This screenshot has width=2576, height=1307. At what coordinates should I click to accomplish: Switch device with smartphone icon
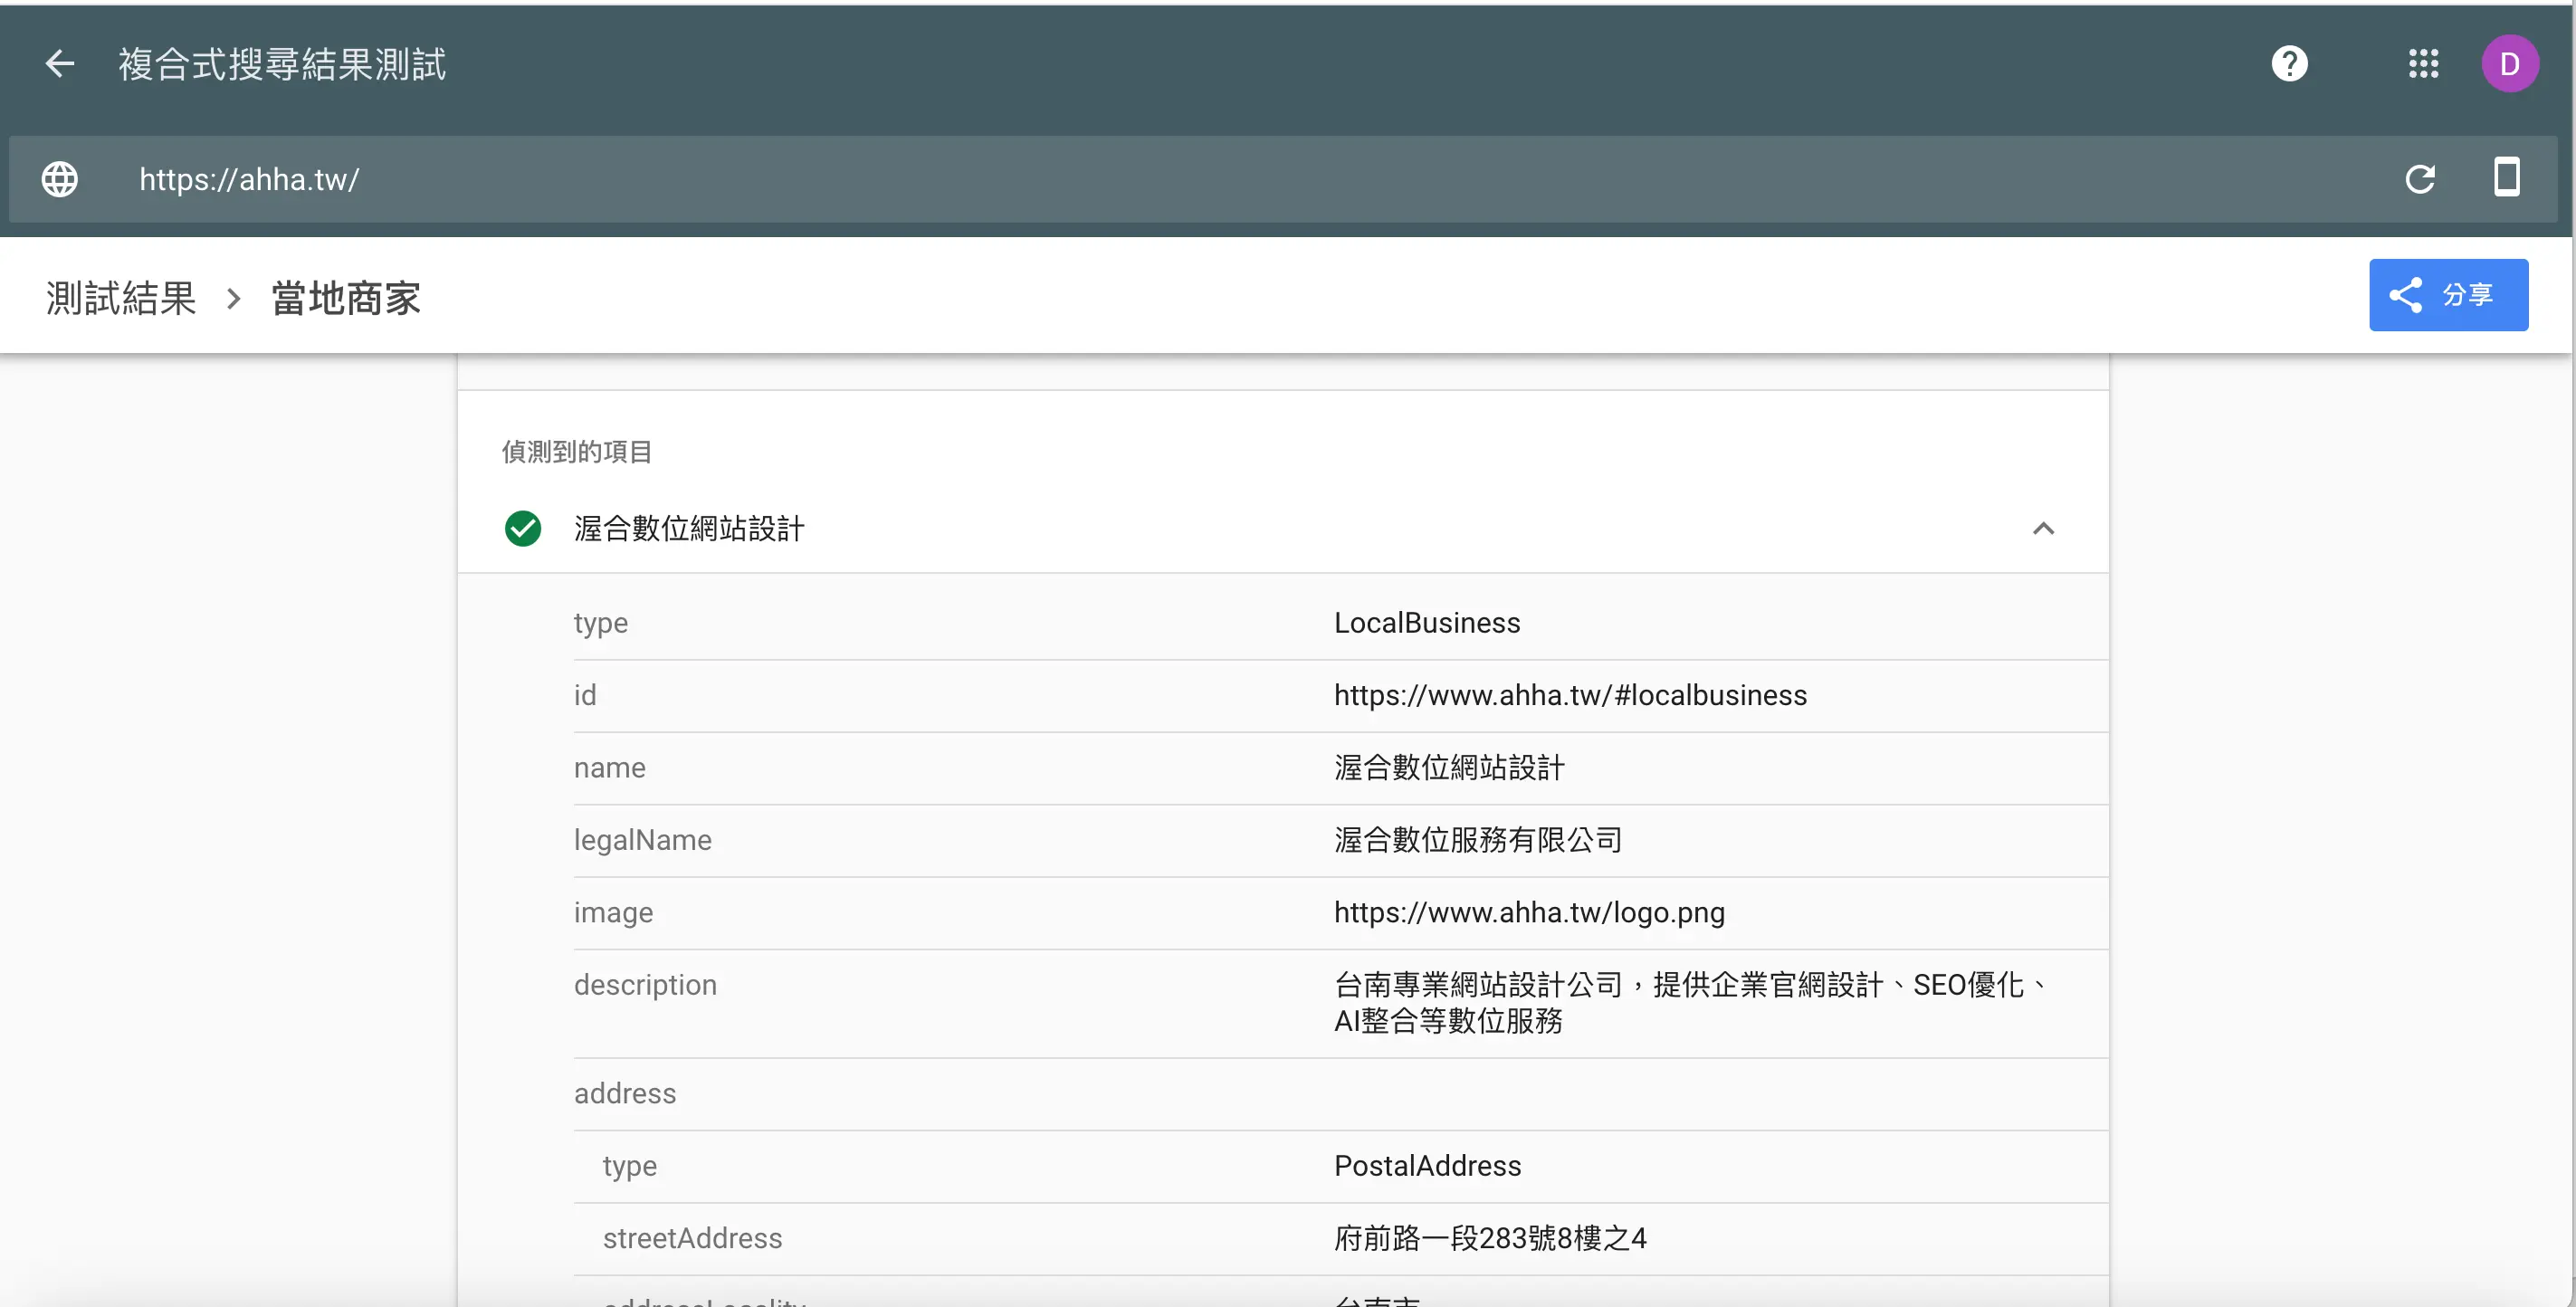click(2506, 177)
